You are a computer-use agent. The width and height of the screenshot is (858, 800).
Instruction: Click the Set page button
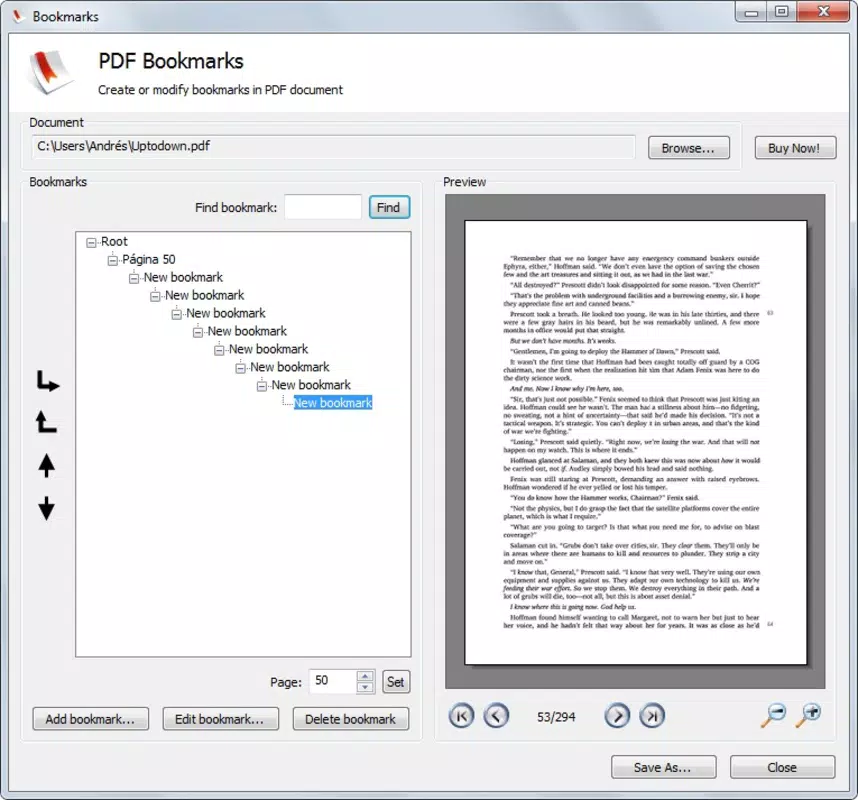pos(396,682)
